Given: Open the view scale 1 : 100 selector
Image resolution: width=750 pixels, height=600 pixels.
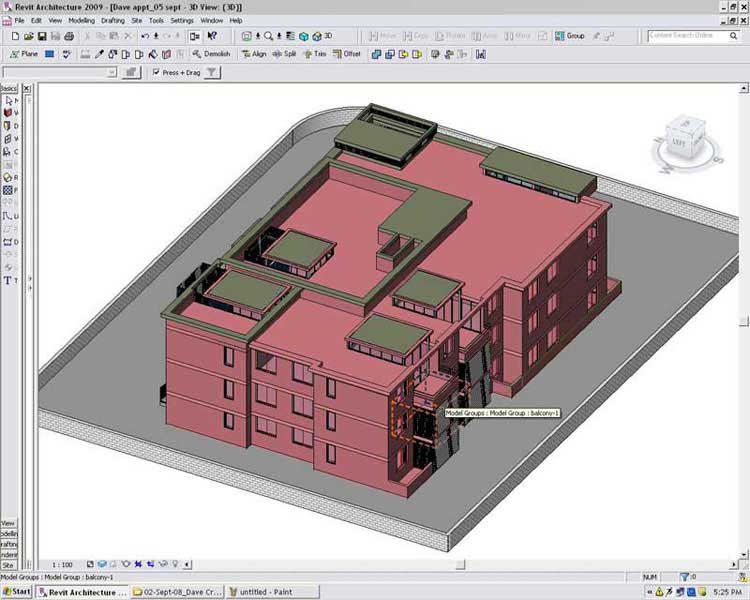Looking at the screenshot, I should pos(62,565).
